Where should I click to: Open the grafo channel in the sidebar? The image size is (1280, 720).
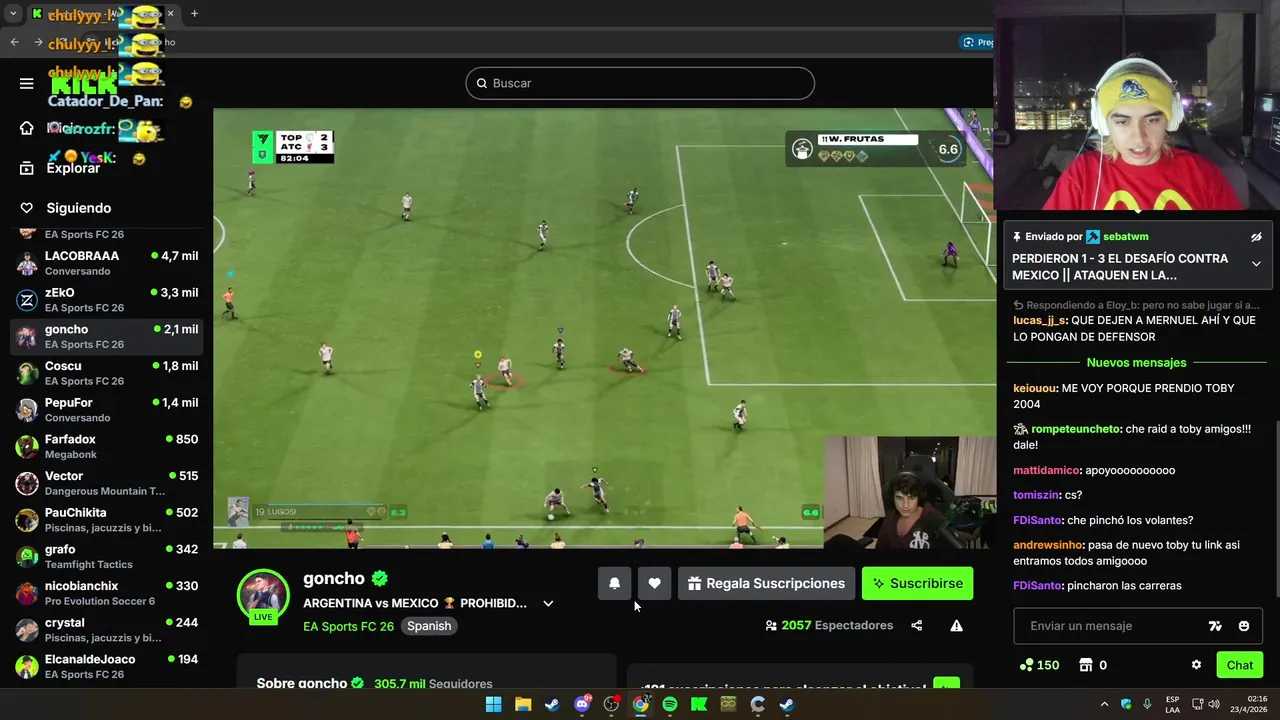[106, 556]
